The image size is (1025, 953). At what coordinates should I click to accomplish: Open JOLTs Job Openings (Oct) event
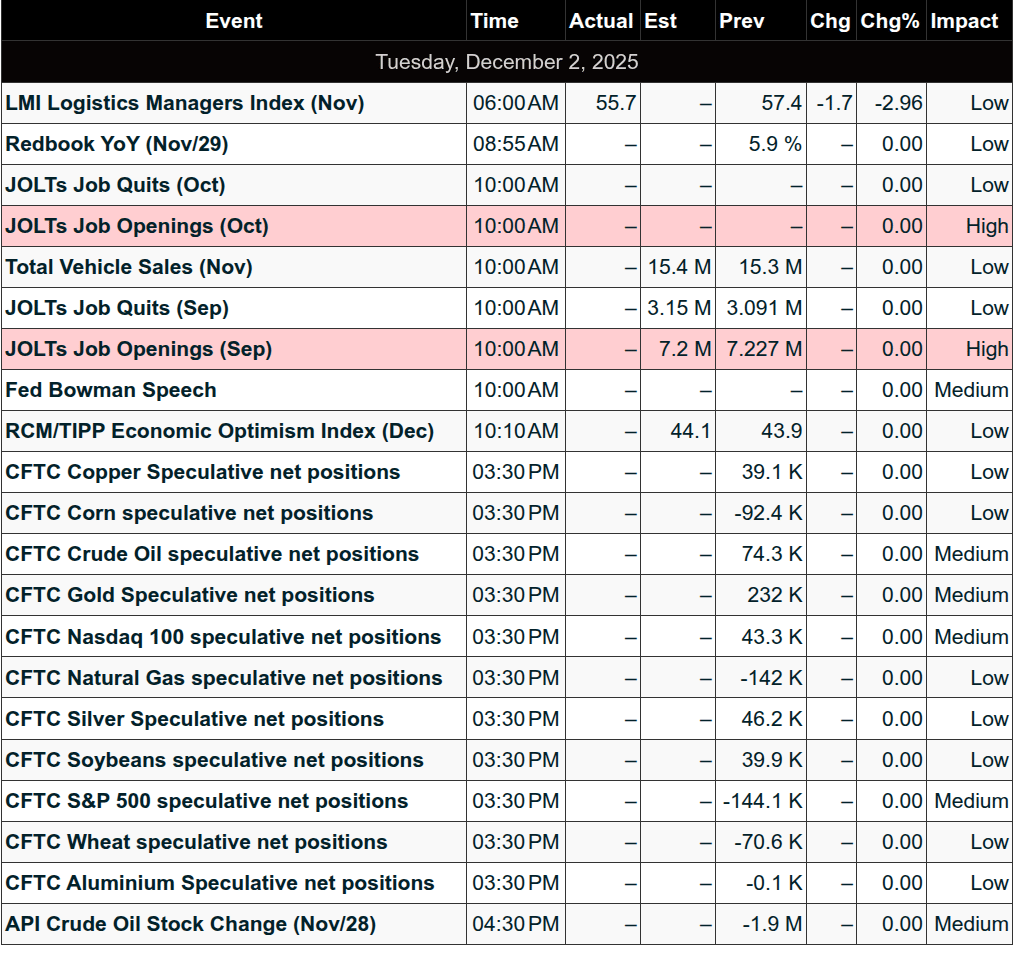point(137,226)
